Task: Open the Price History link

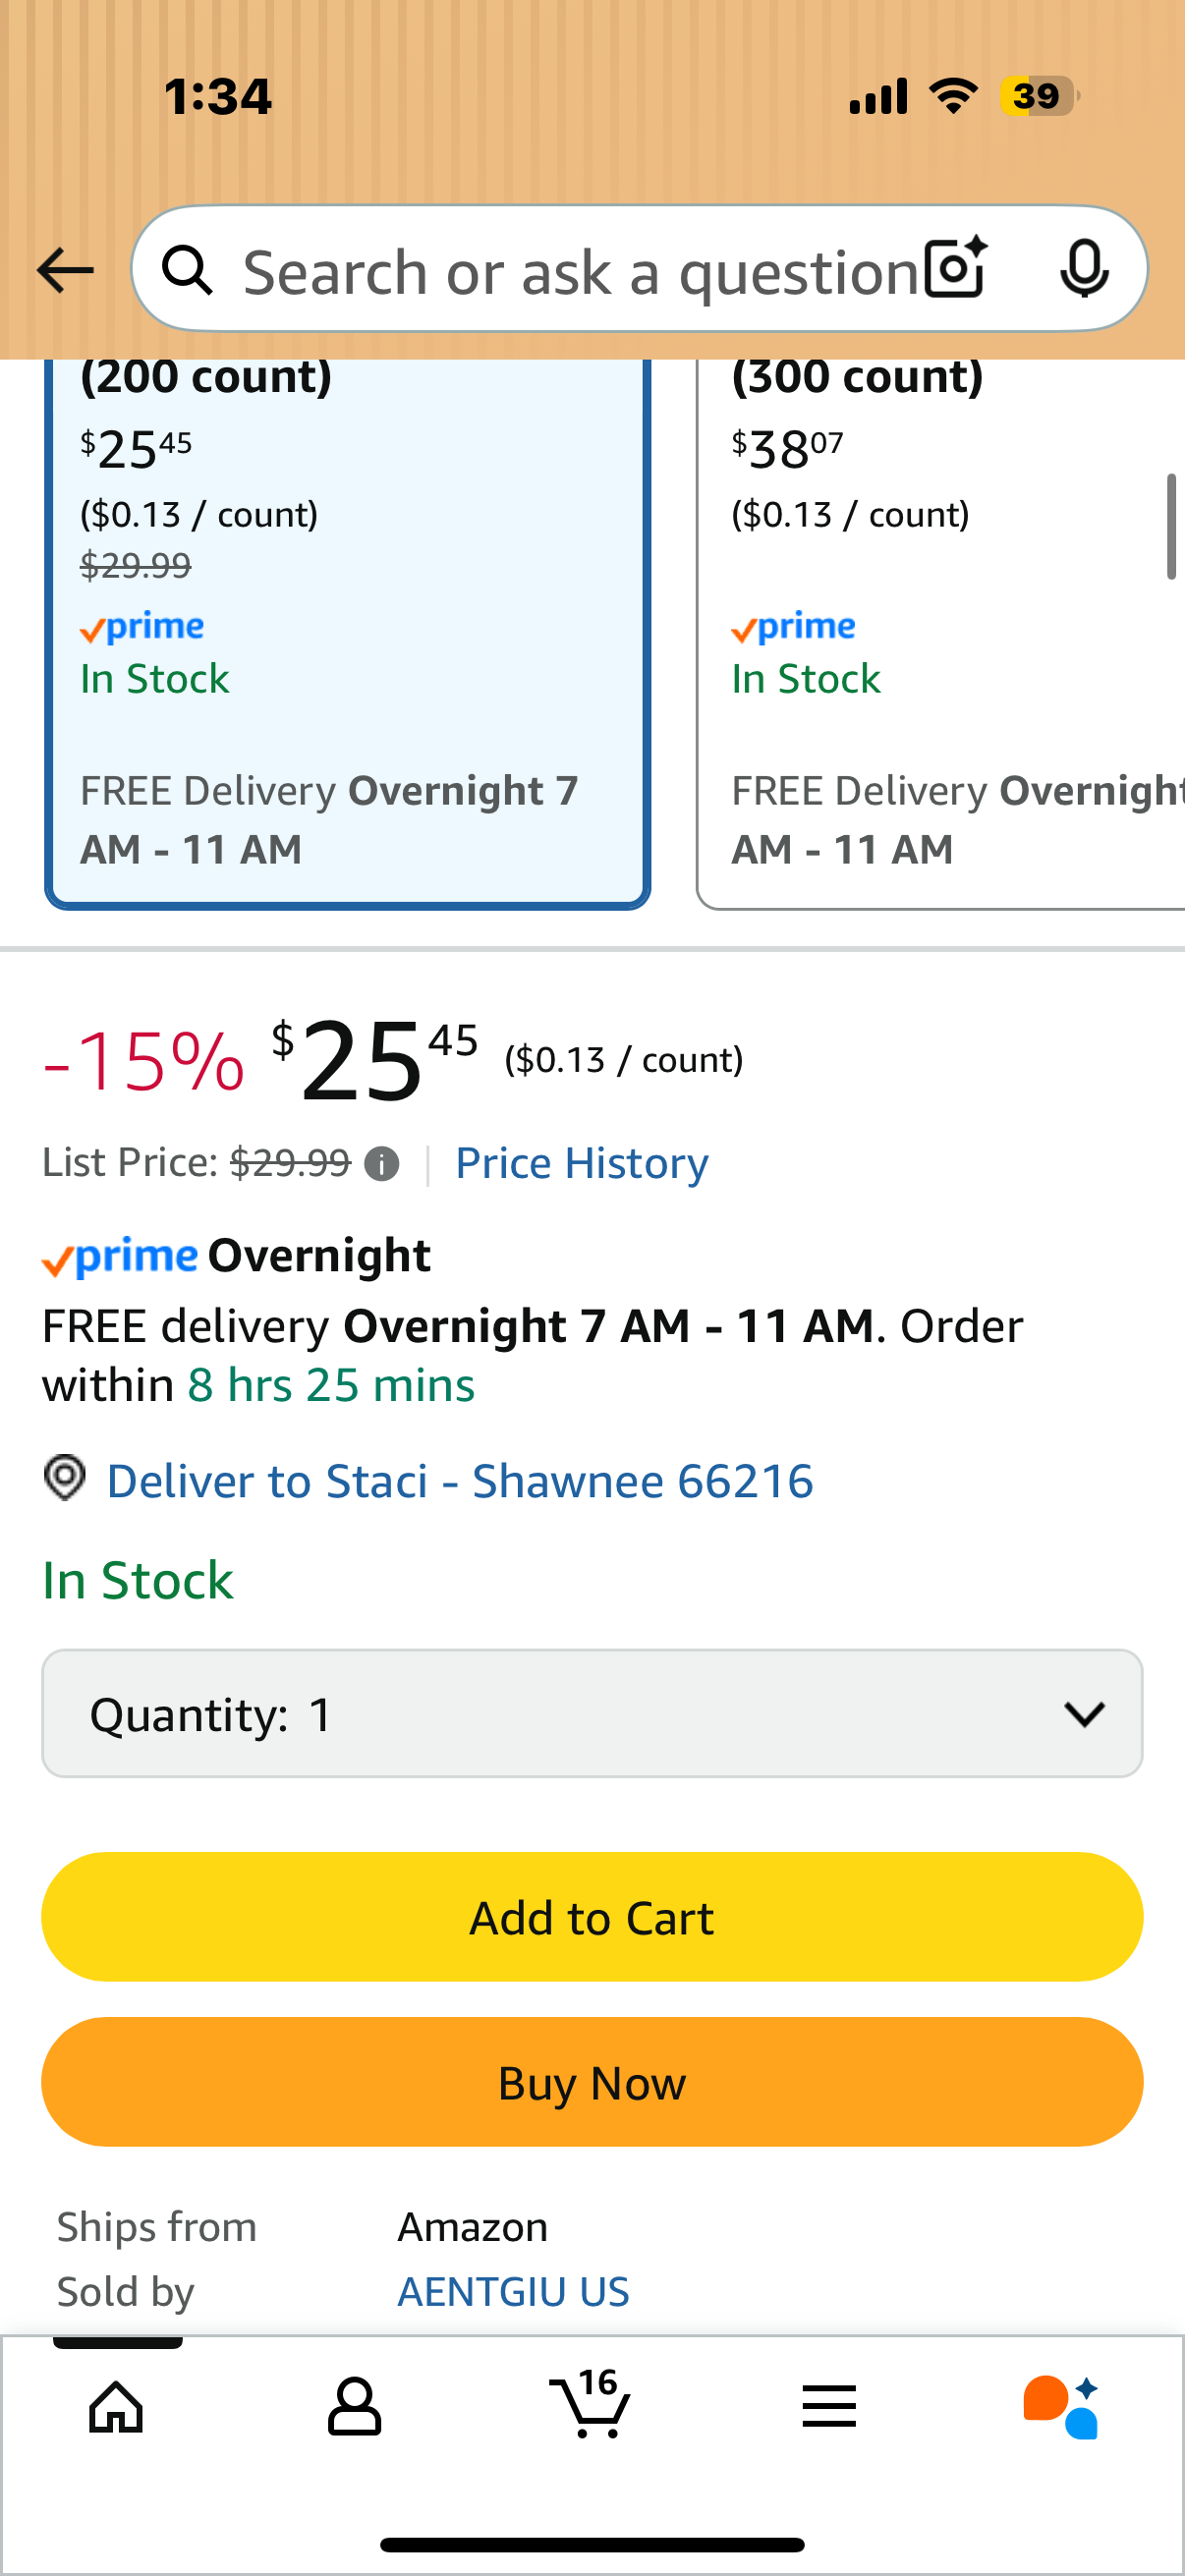Action: (x=581, y=1163)
